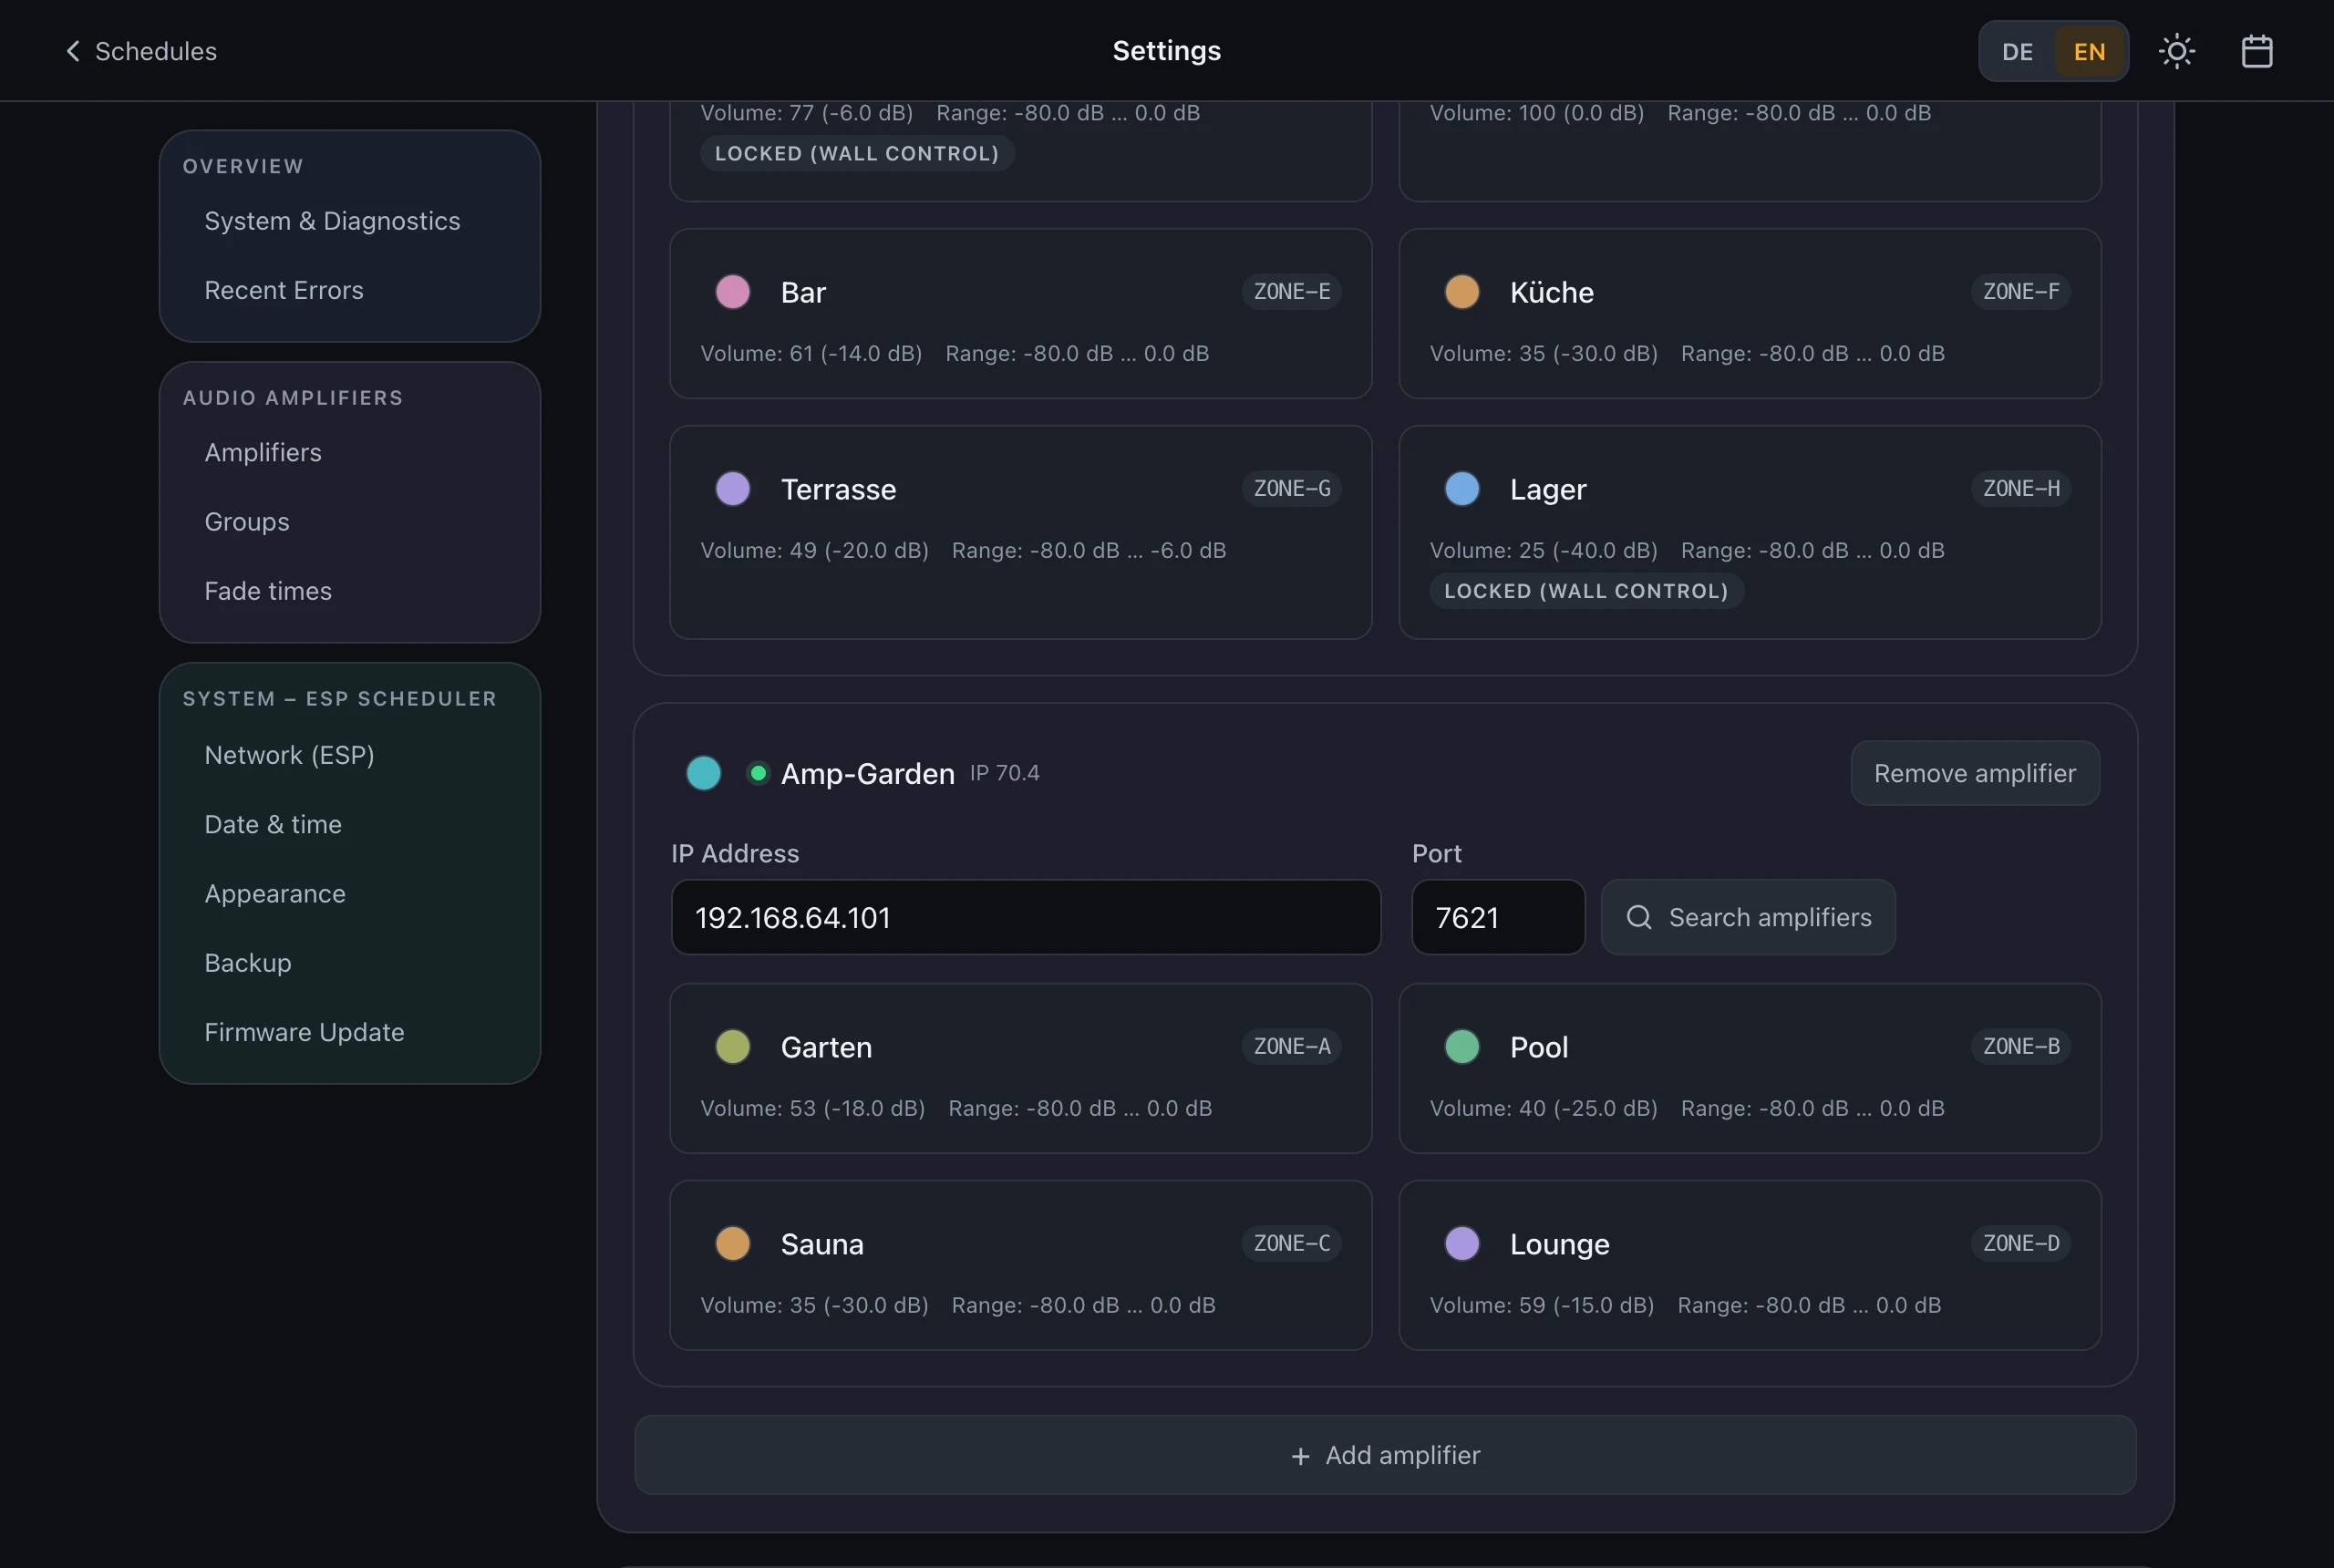This screenshot has width=2334, height=1568.
Task: Click the ZONE-C tag on Sauna
Action: (x=1292, y=1244)
